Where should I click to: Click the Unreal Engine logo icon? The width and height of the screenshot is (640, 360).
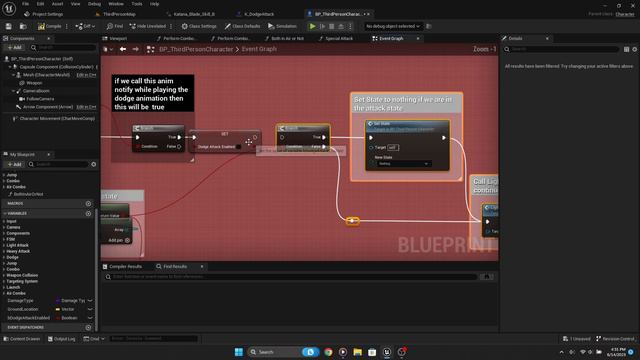pos(9,9)
